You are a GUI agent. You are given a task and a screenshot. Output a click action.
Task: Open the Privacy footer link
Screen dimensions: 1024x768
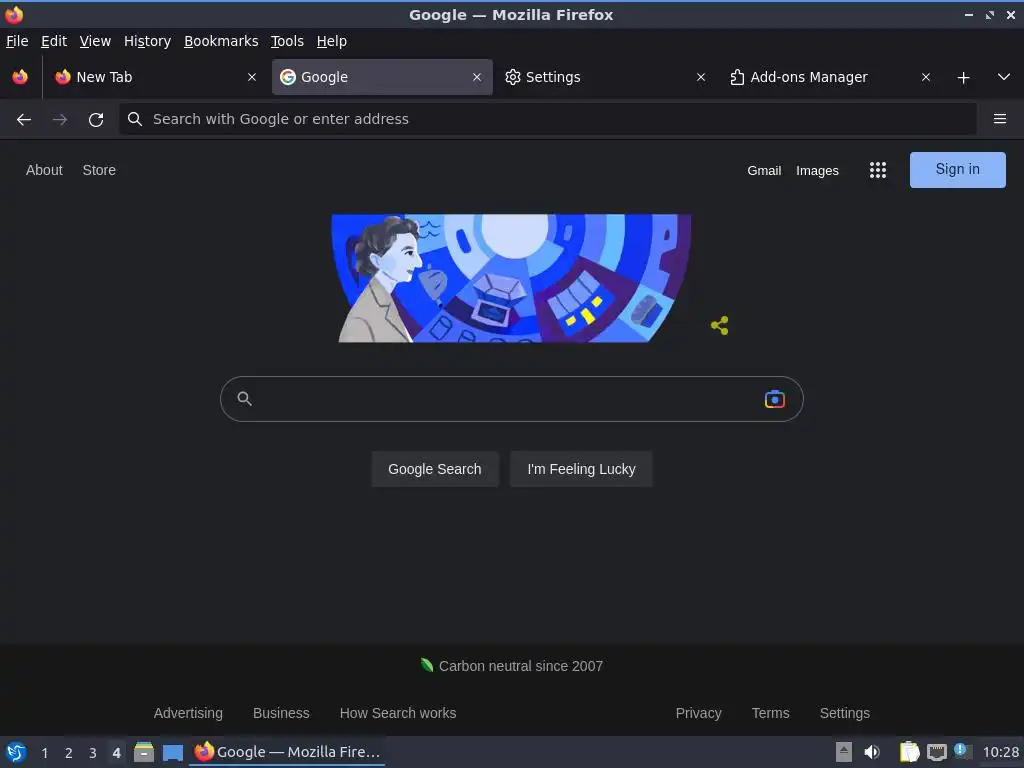pos(698,713)
